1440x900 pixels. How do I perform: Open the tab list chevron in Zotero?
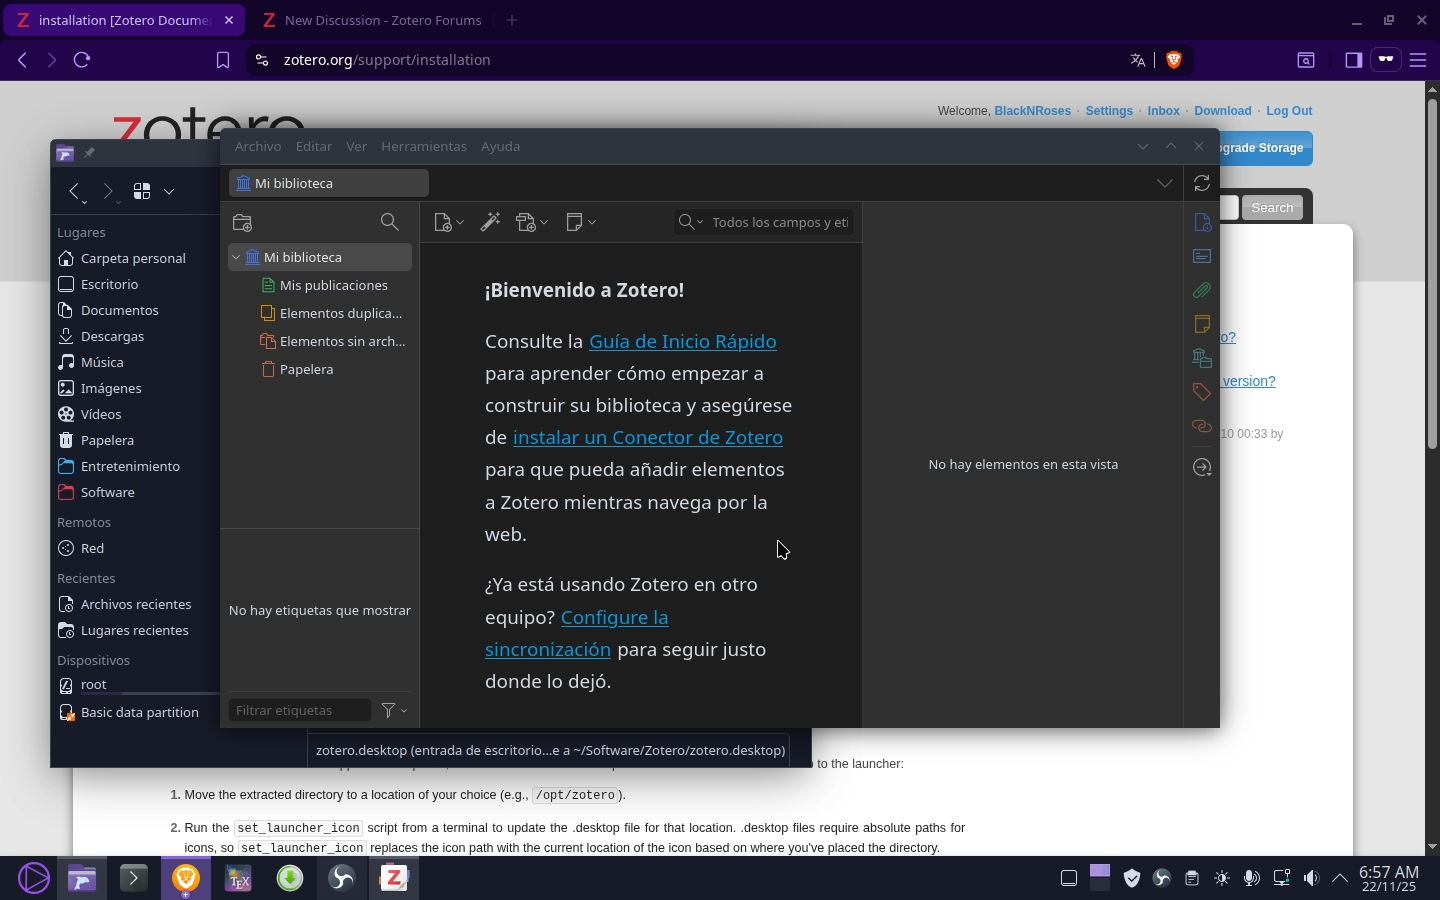pos(1164,183)
